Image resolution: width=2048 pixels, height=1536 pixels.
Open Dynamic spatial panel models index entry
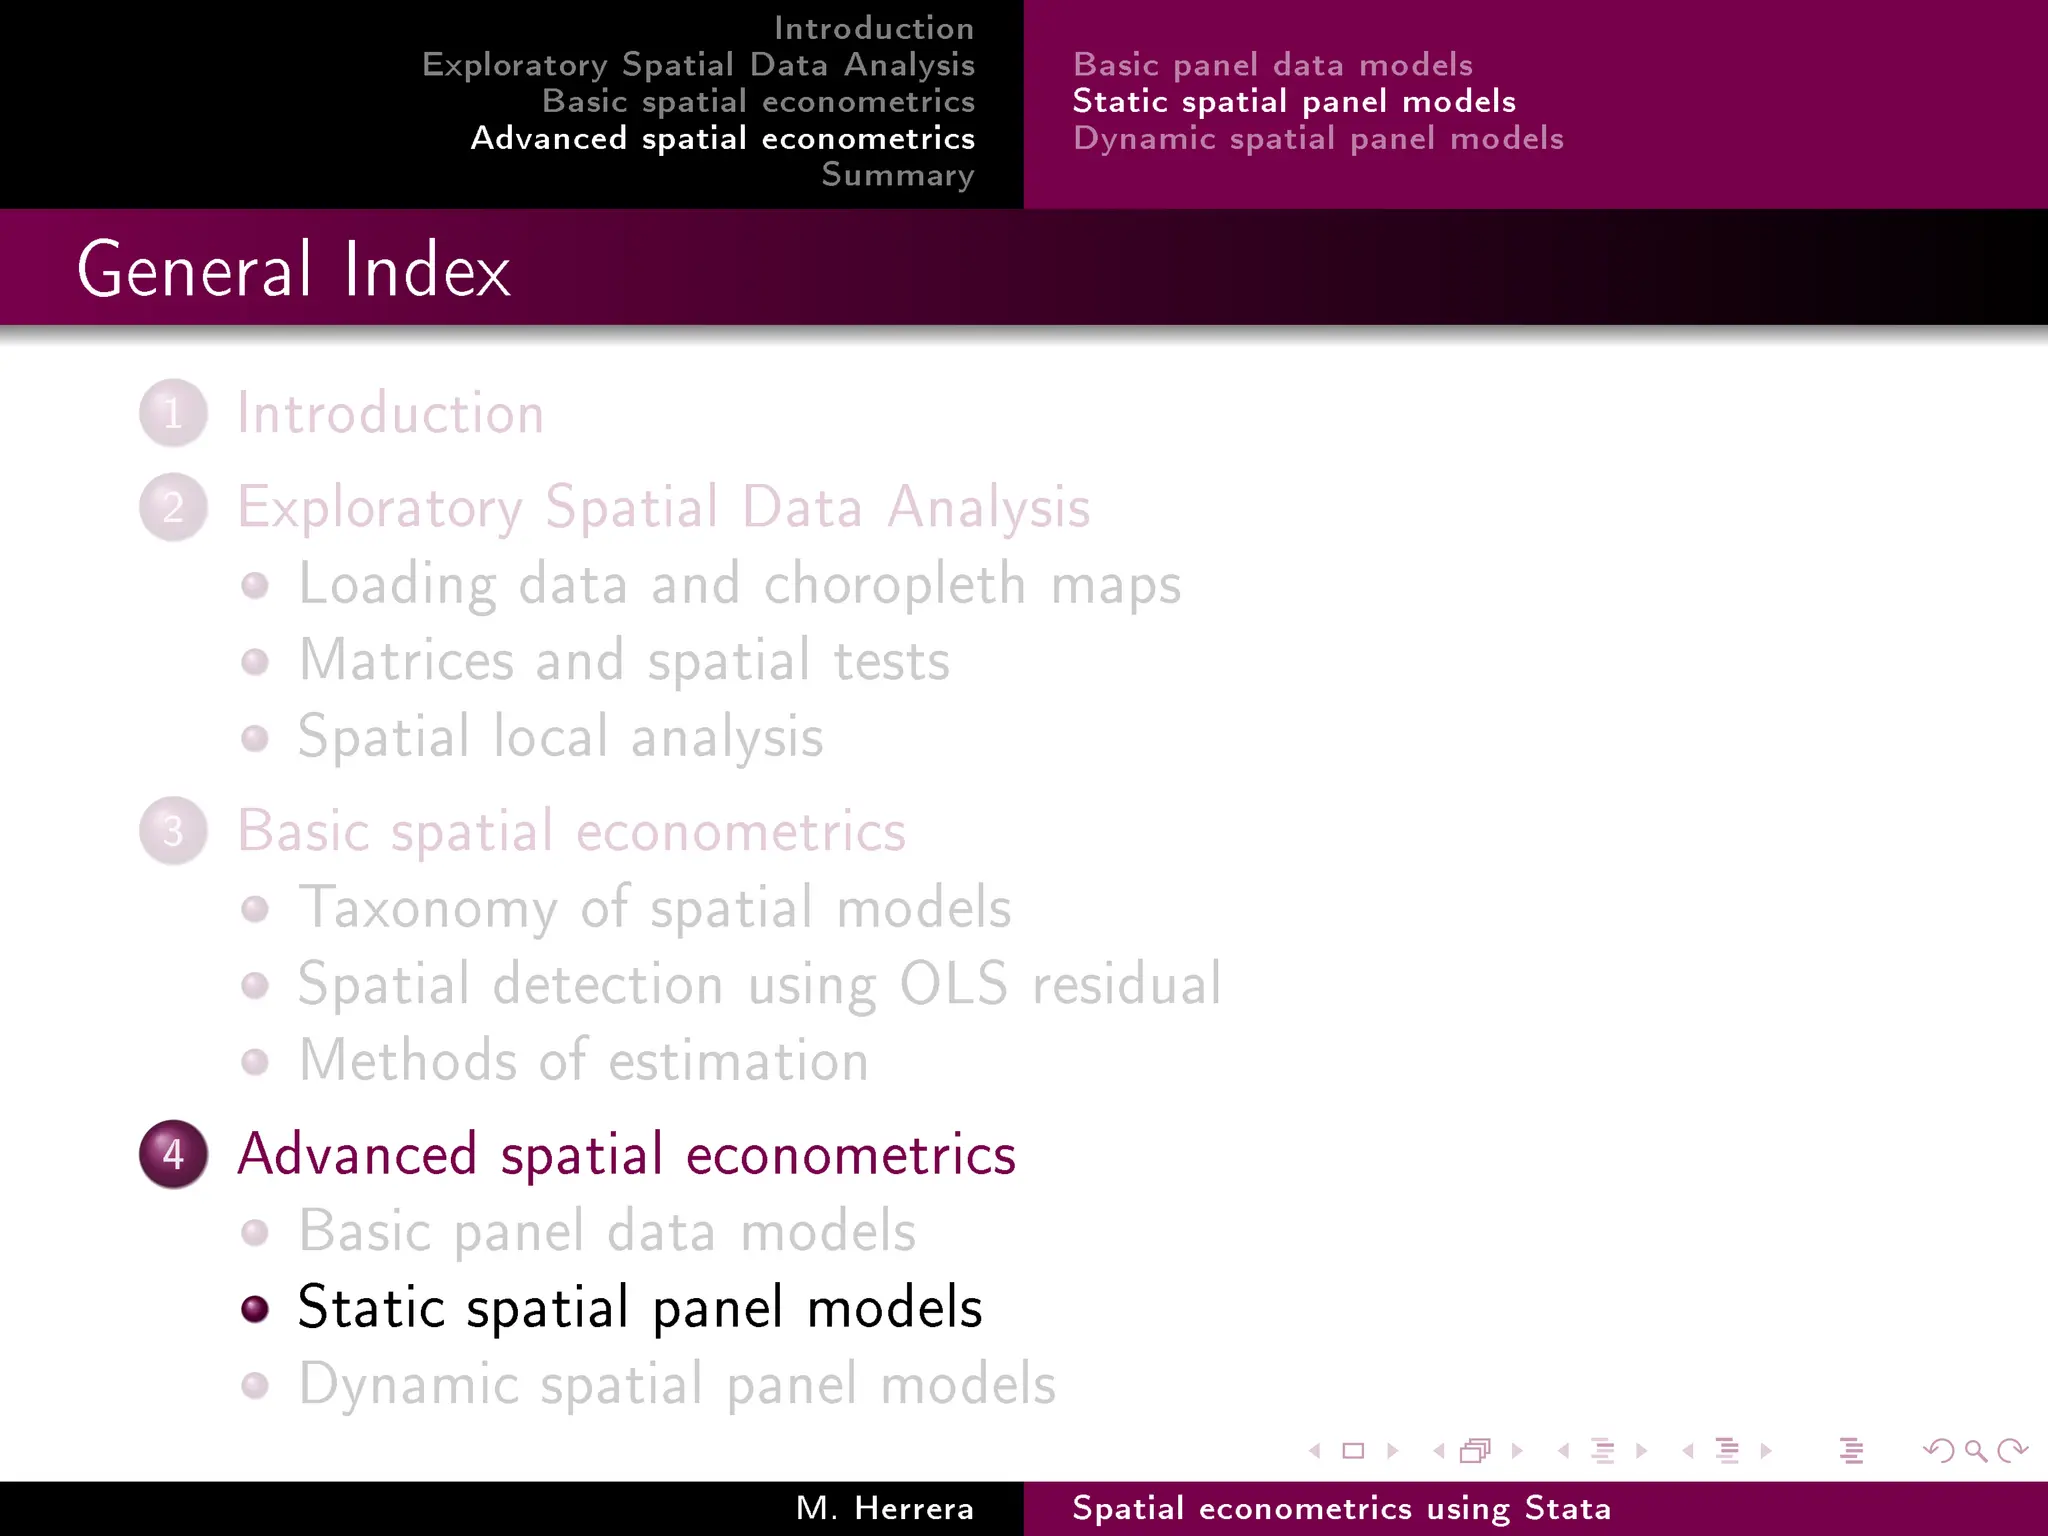pyautogui.click(x=678, y=1385)
